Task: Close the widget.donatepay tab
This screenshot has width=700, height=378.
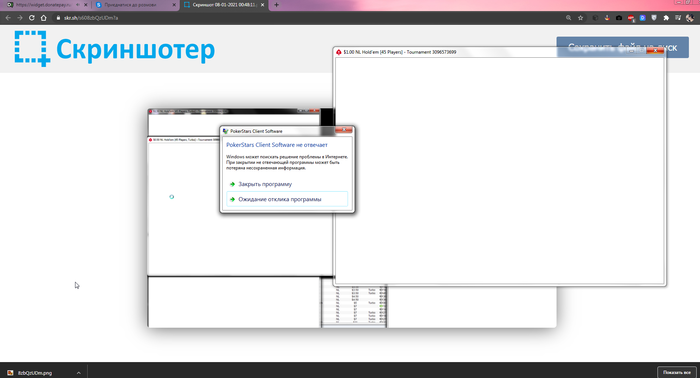Action: click(x=86, y=5)
